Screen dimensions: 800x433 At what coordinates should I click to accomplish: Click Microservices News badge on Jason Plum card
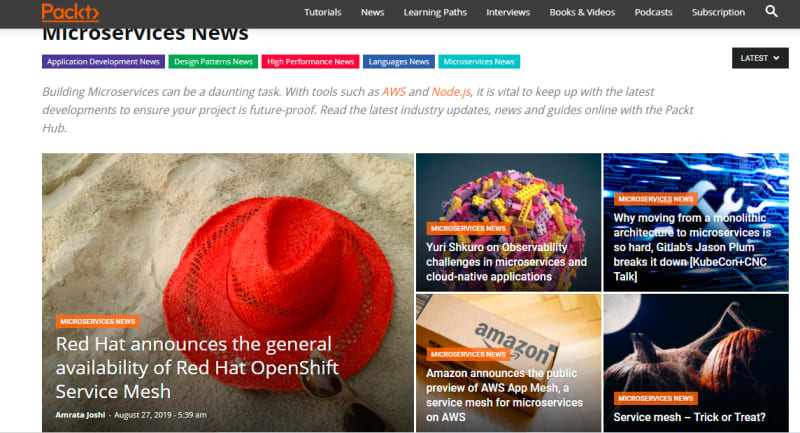click(x=655, y=199)
